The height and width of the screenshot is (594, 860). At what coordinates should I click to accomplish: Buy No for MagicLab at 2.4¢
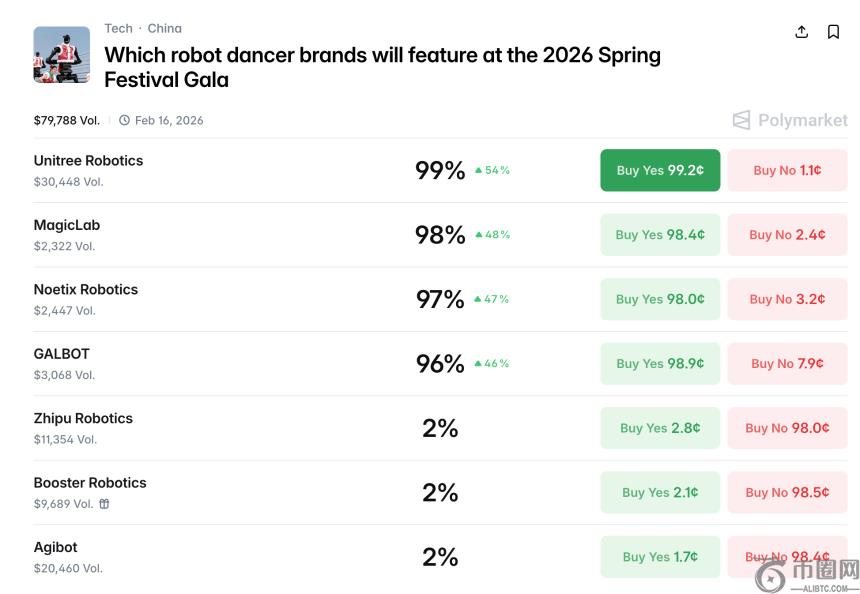pyautogui.click(x=787, y=235)
